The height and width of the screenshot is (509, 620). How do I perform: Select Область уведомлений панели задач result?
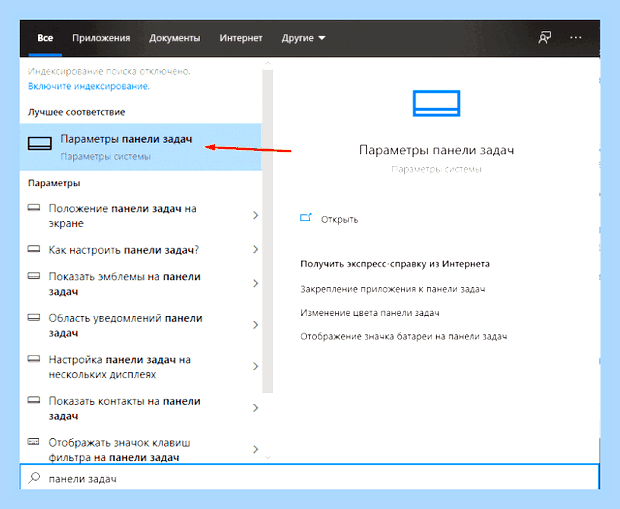point(141,325)
